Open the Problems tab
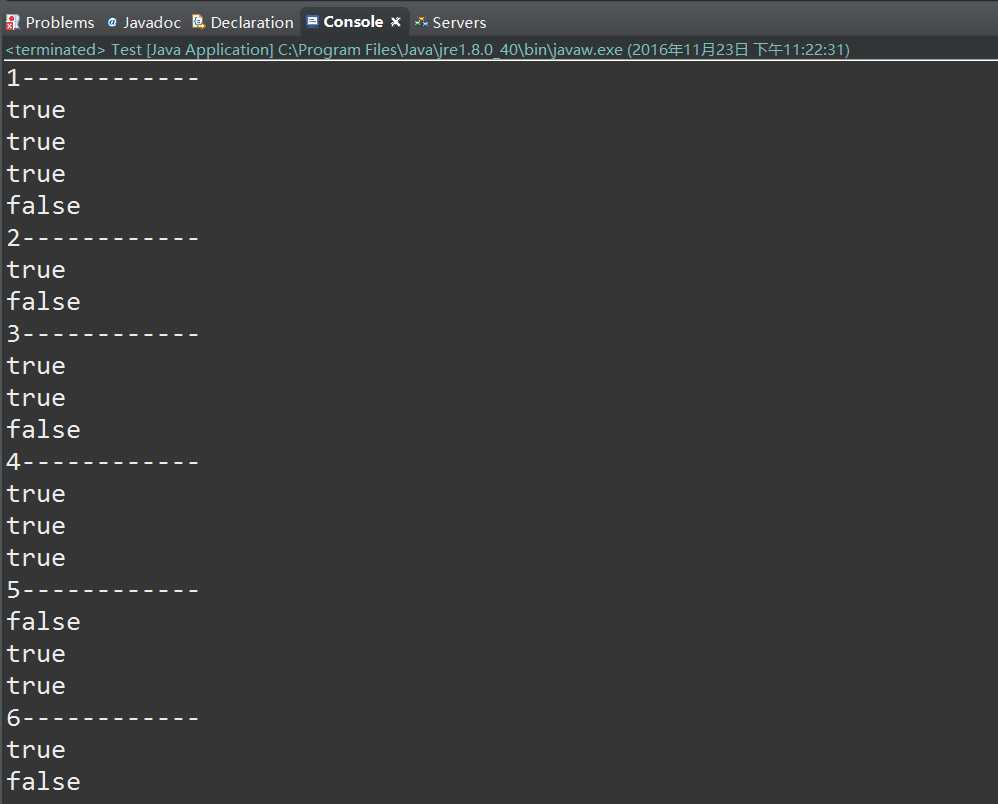The image size is (998, 804). pos(50,22)
